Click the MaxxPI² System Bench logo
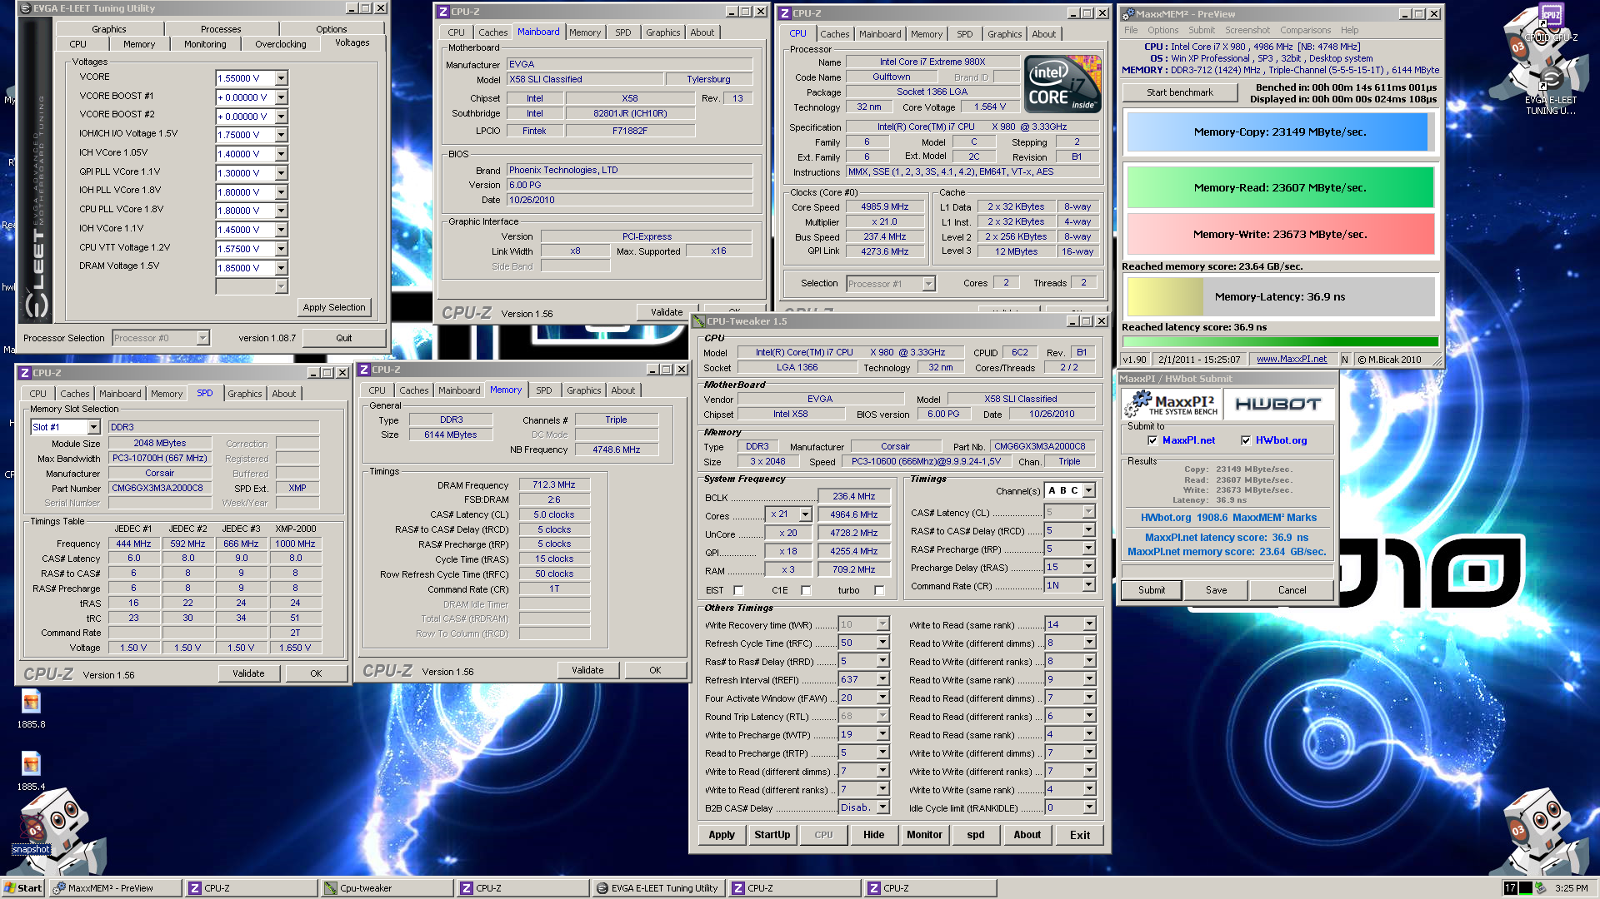Image resolution: width=1600 pixels, height=899 pixels. 1170,404
